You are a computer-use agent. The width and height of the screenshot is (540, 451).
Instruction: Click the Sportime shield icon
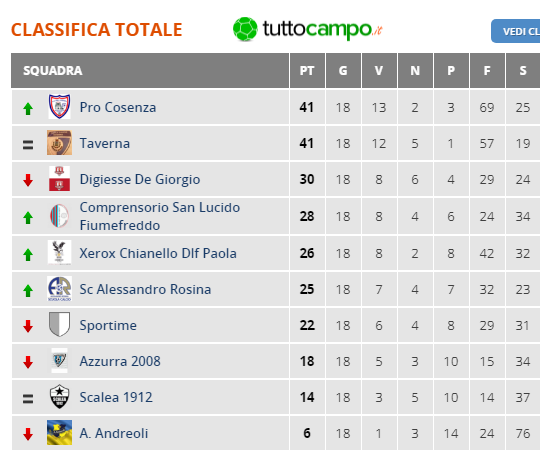coord(59,324)
